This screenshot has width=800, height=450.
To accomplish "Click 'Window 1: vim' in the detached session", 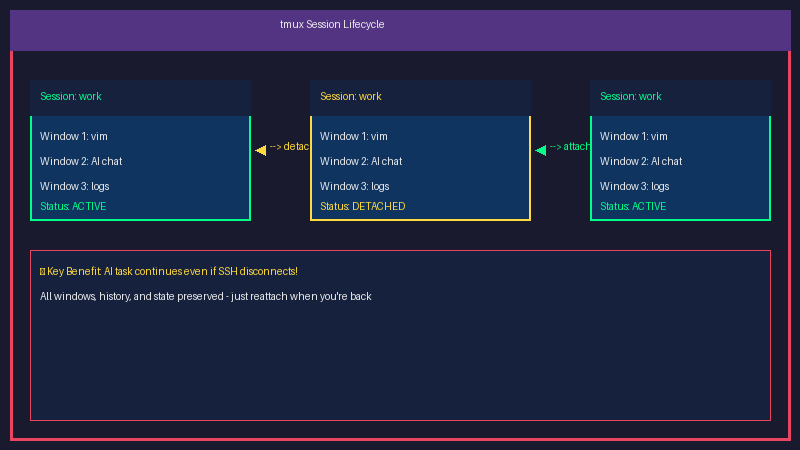I will coord(354,136).
